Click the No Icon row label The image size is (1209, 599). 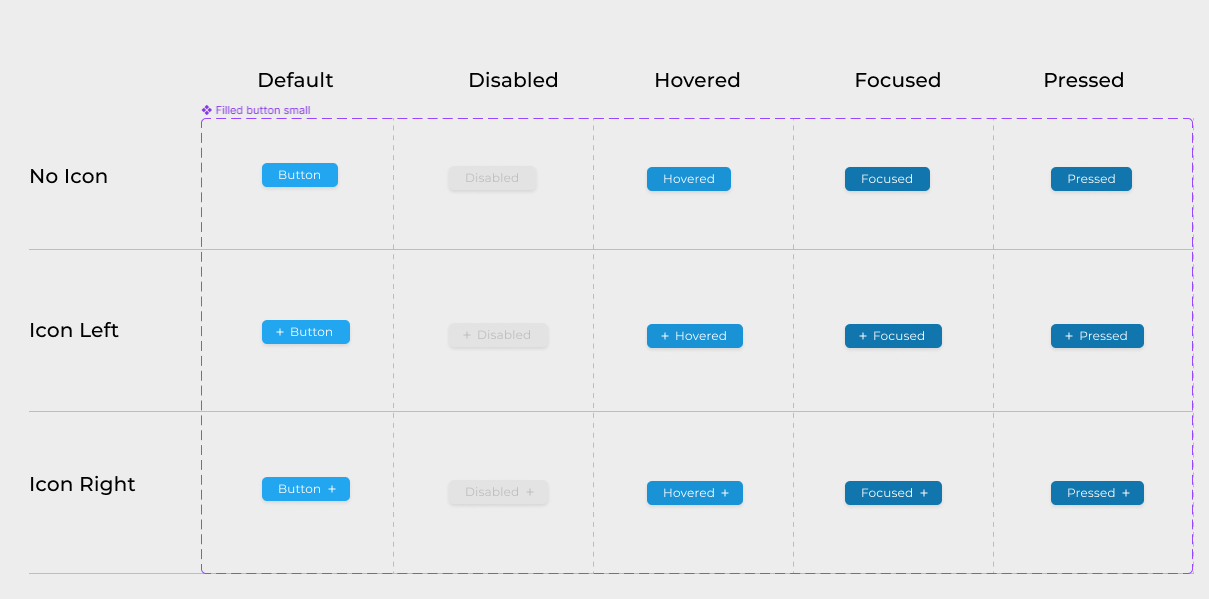(x=68, y=176)
